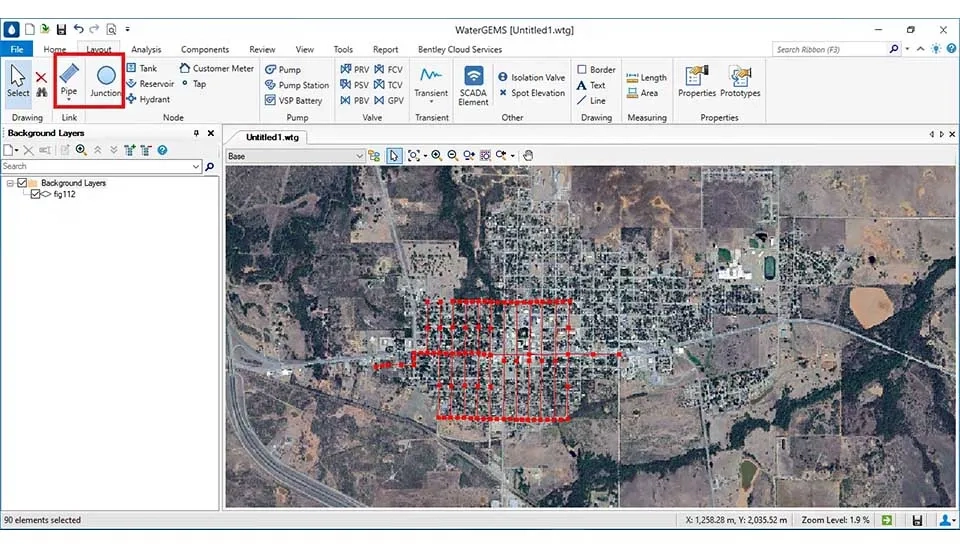Click the Length measuring tool
This screenshot has width=960, height=548.
647,78
